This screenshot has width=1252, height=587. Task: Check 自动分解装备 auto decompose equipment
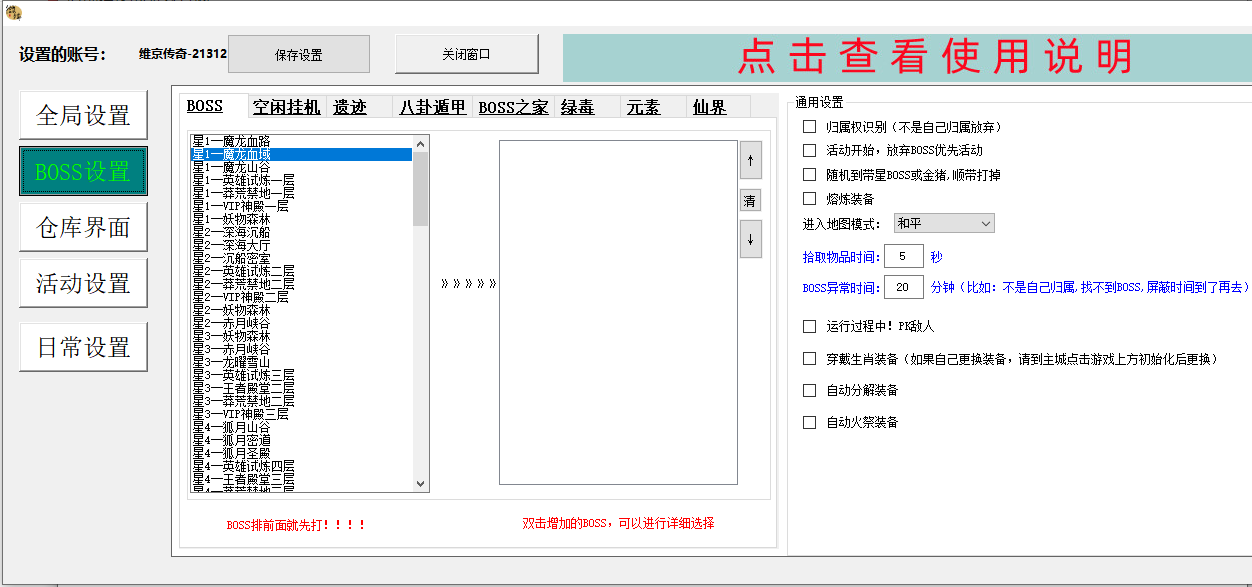click(808, 390)
